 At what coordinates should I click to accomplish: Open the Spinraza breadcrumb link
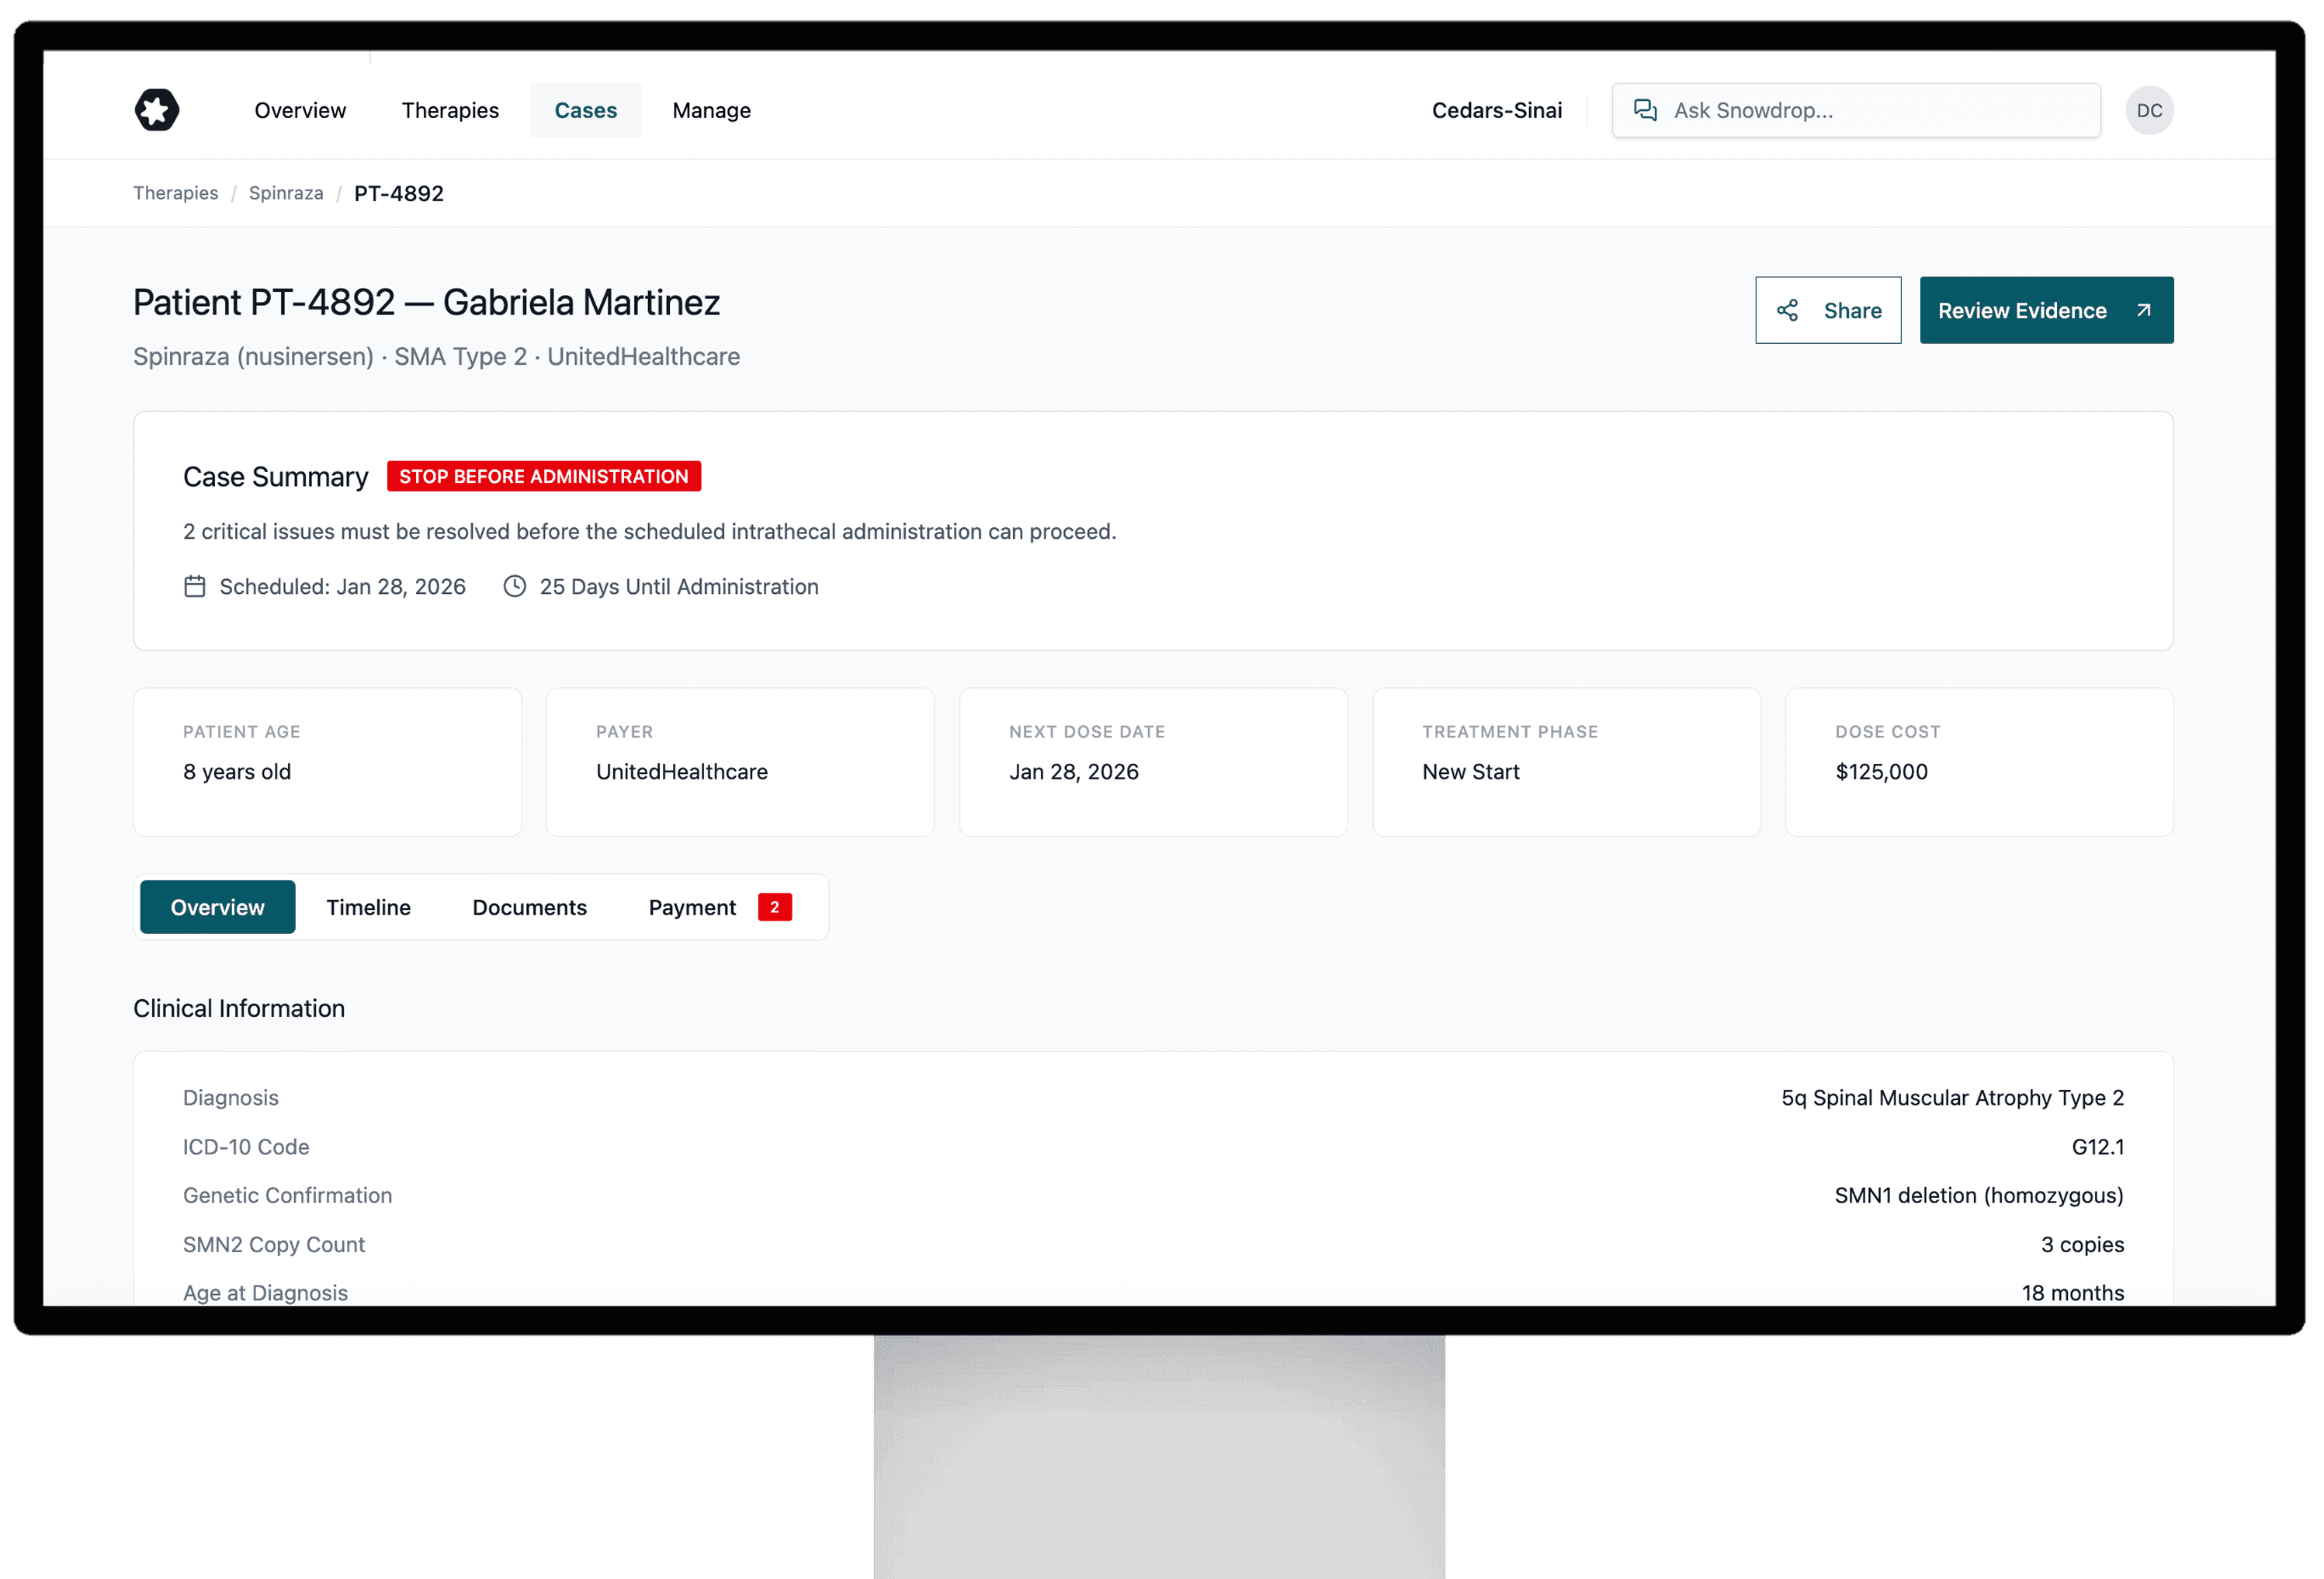[285, 193]
